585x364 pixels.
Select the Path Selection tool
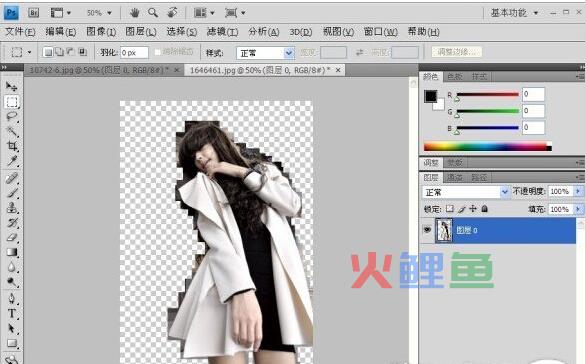(x=12, y=329)
